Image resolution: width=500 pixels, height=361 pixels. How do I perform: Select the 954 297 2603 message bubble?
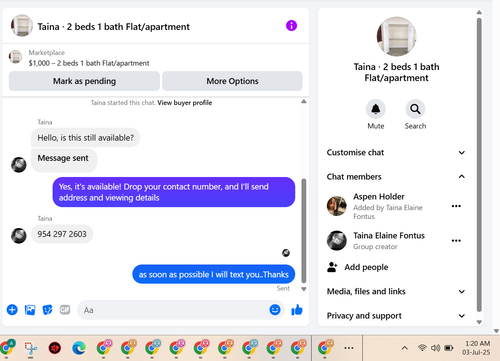[62, 234]
